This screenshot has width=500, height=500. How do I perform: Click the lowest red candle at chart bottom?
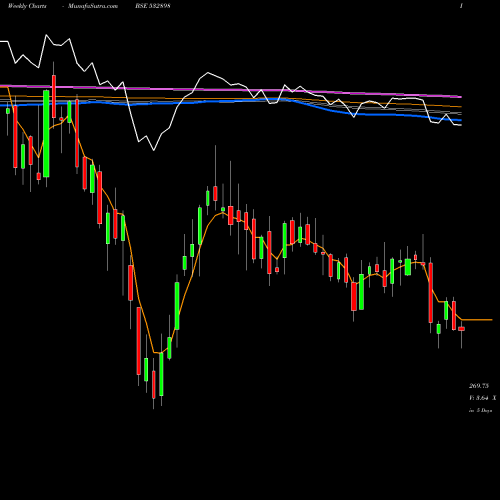coord(154,385)
